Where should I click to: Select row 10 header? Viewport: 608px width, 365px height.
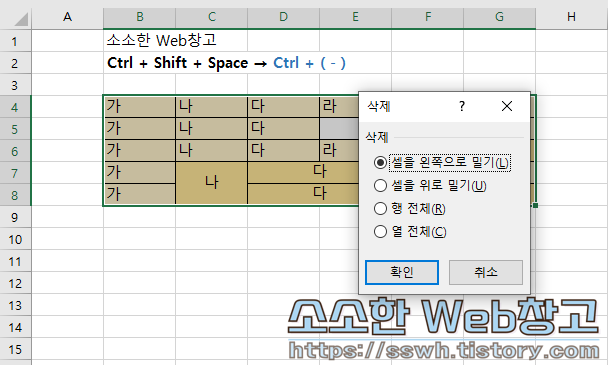tap(16, 239)
